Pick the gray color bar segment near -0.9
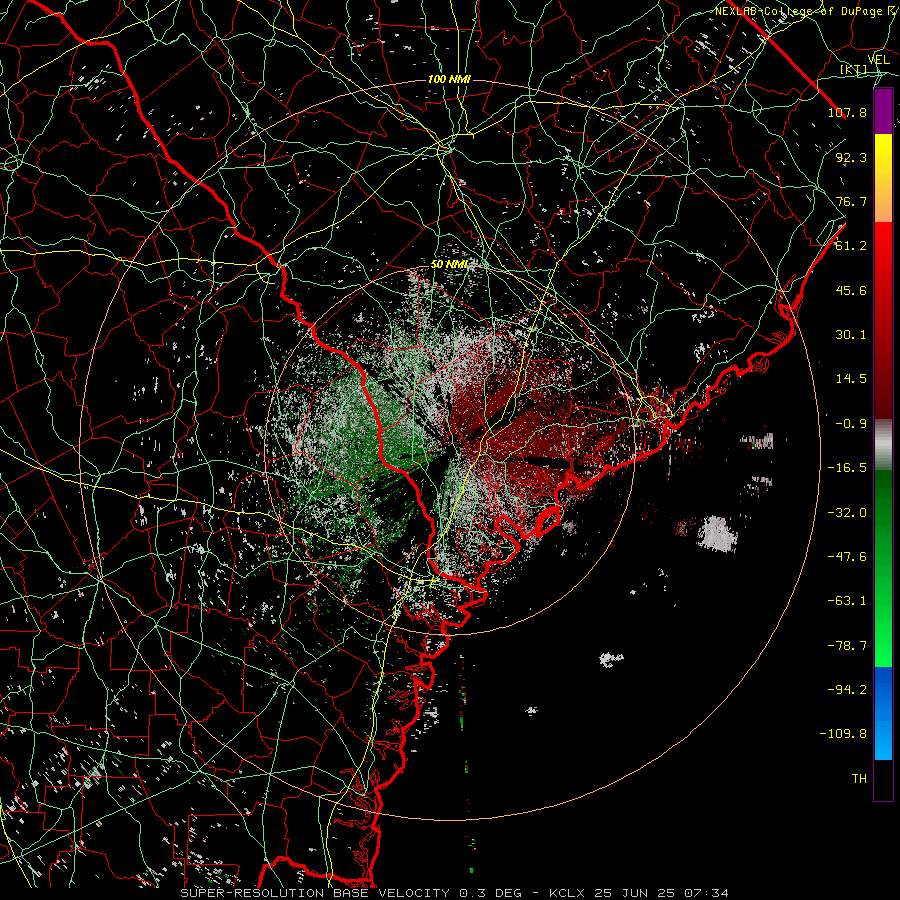 [x=883, y=442]
